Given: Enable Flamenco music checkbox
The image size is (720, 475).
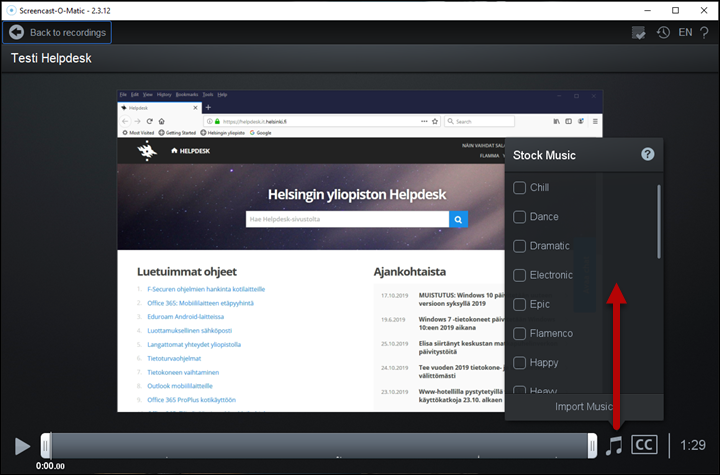Looking at the screenshot, I should (x=519, y=334).
